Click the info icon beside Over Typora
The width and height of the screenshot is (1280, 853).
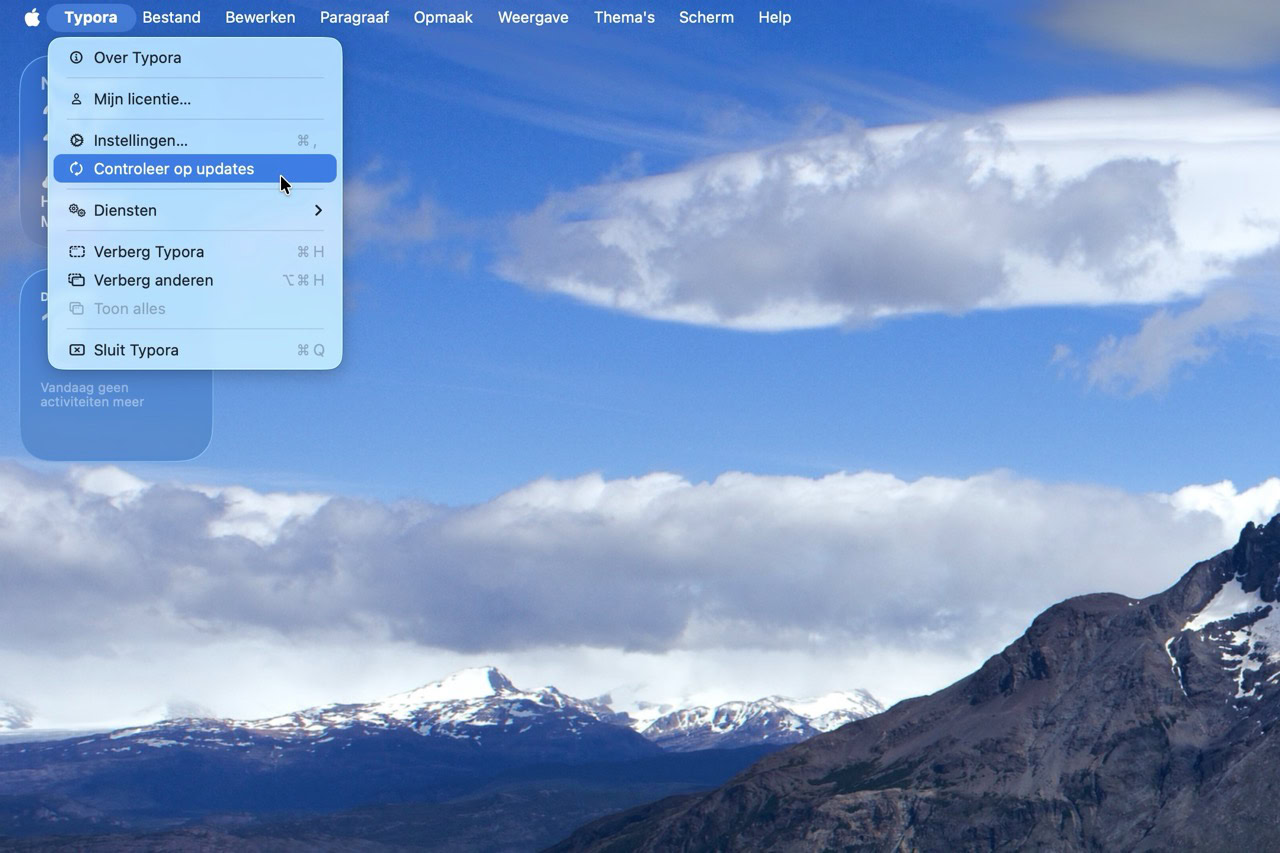click(76, 58)
